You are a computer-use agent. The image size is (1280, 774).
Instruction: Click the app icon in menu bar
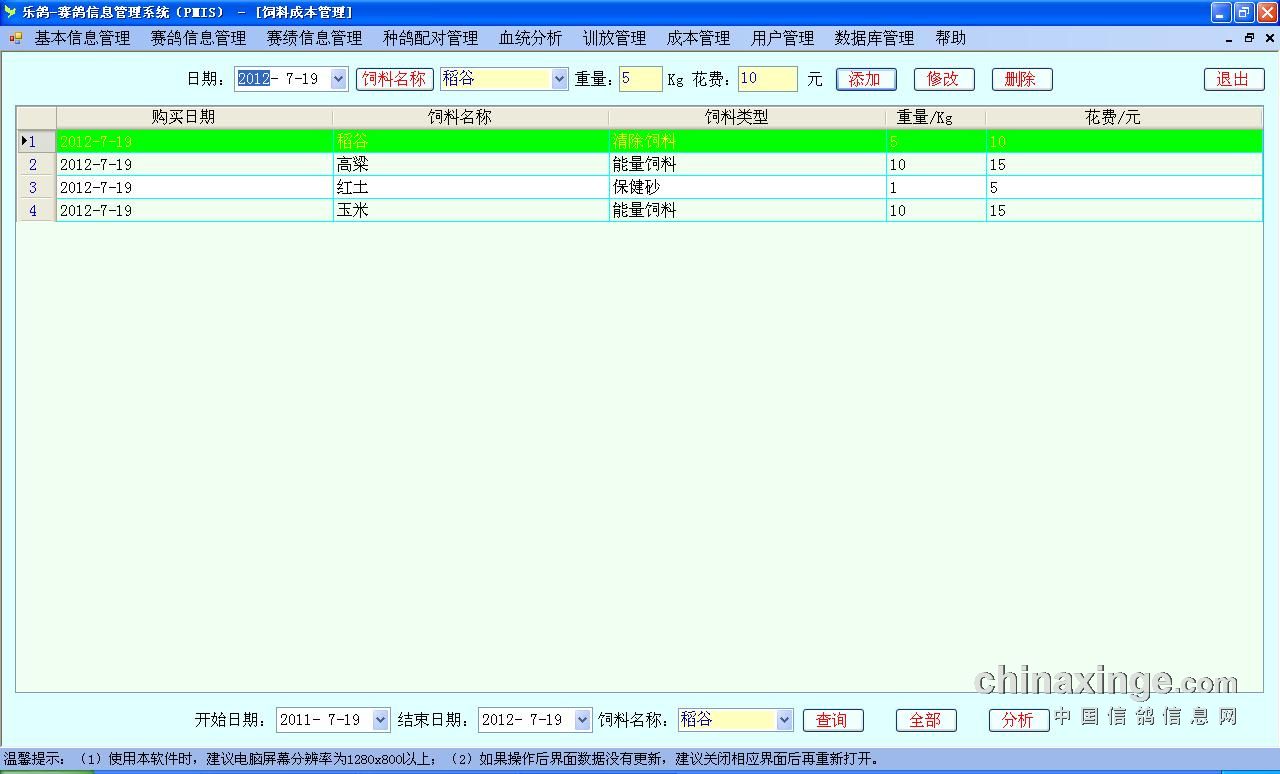point(16,38)
